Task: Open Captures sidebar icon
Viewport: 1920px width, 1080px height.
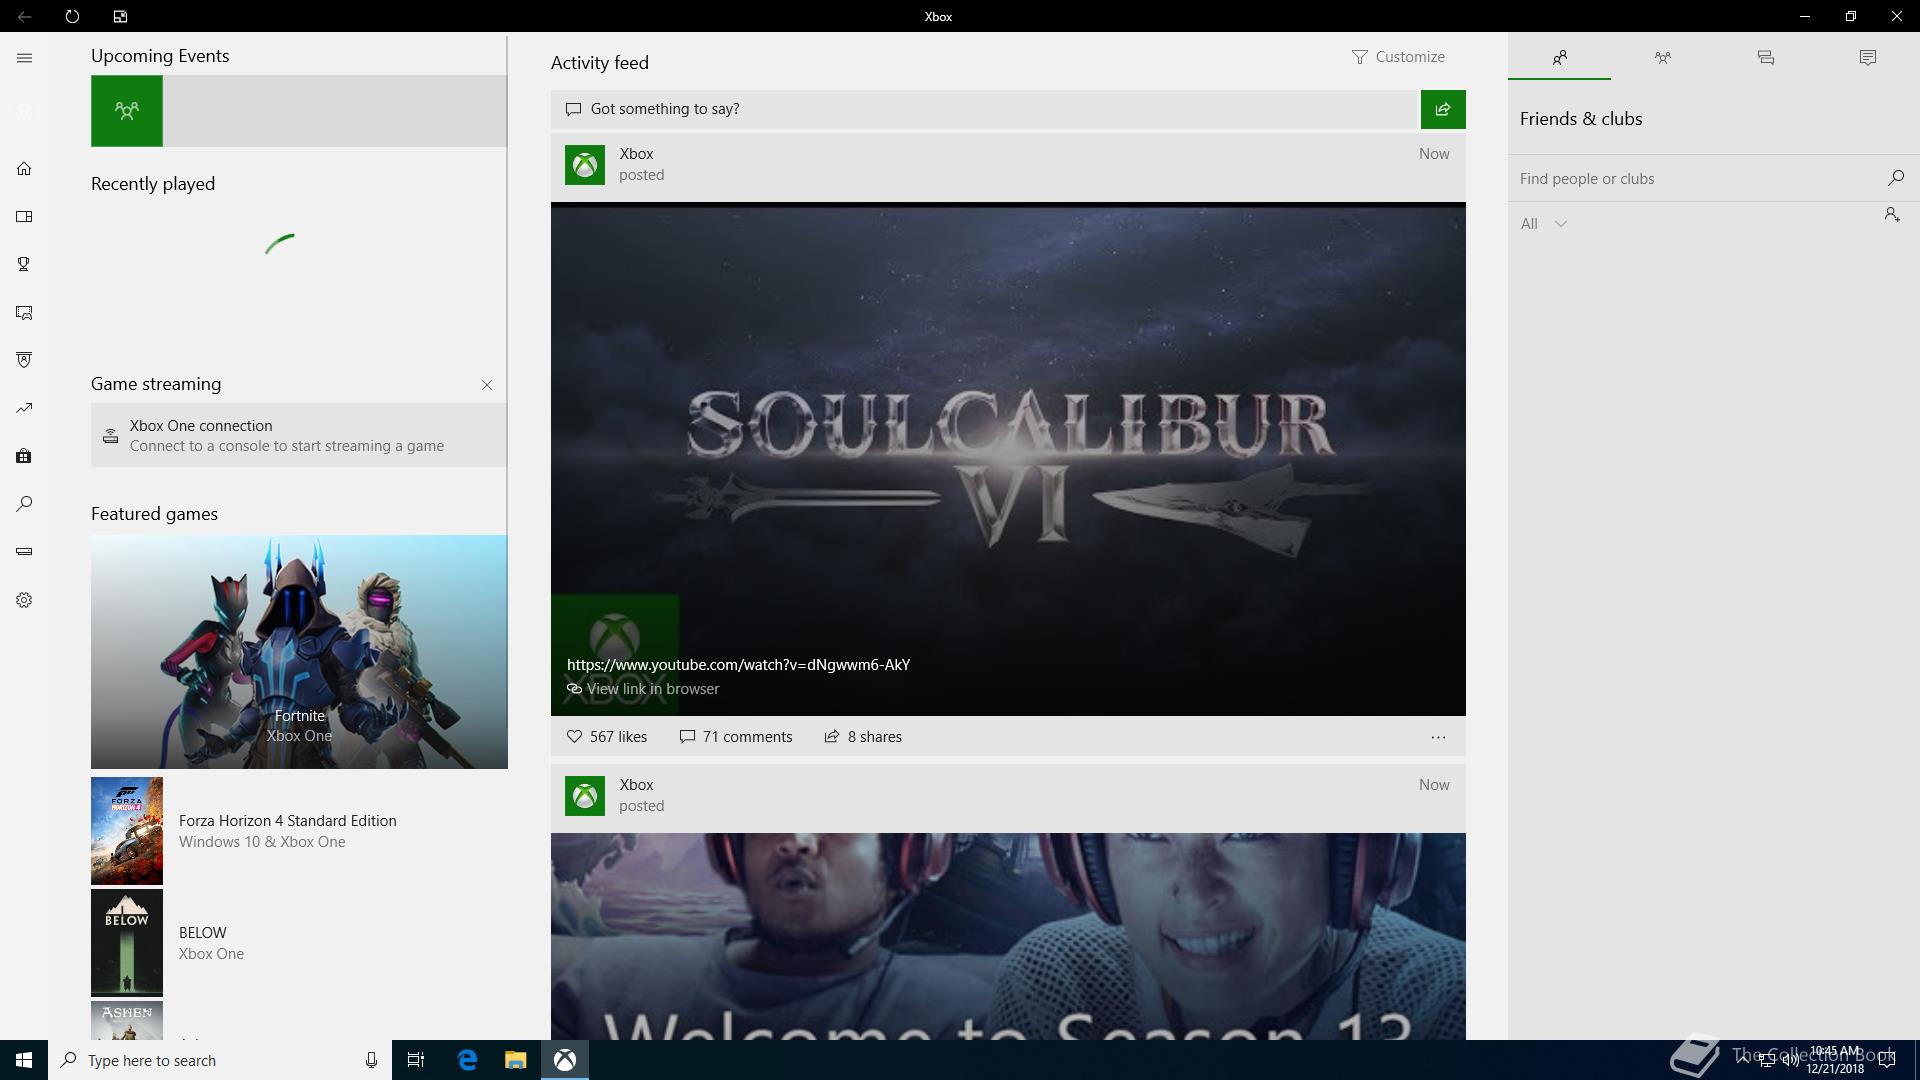Action: [x=24, y=312]
